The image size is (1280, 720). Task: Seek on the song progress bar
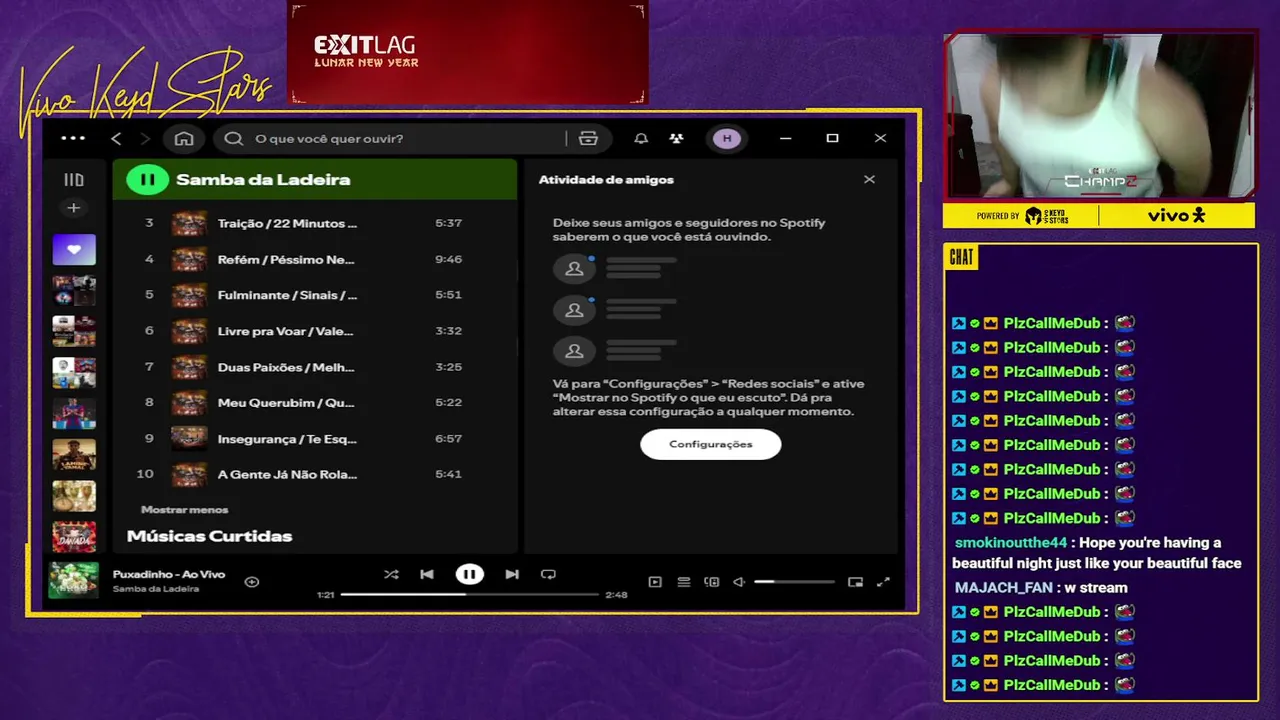(469, 594)
